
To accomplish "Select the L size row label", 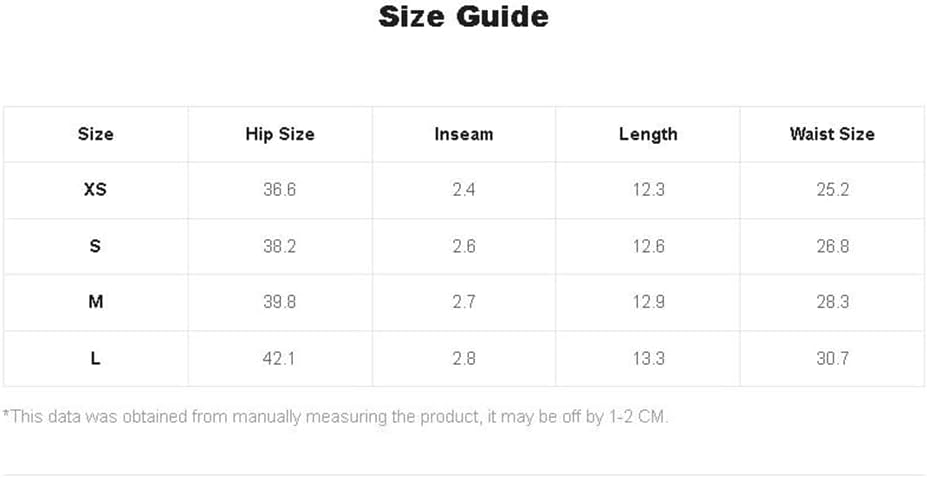I will click(x=95, y=359).
